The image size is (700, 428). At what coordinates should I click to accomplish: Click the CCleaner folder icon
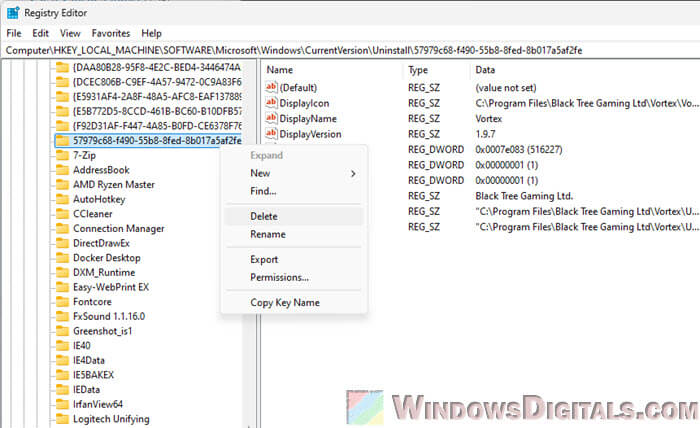62,214
